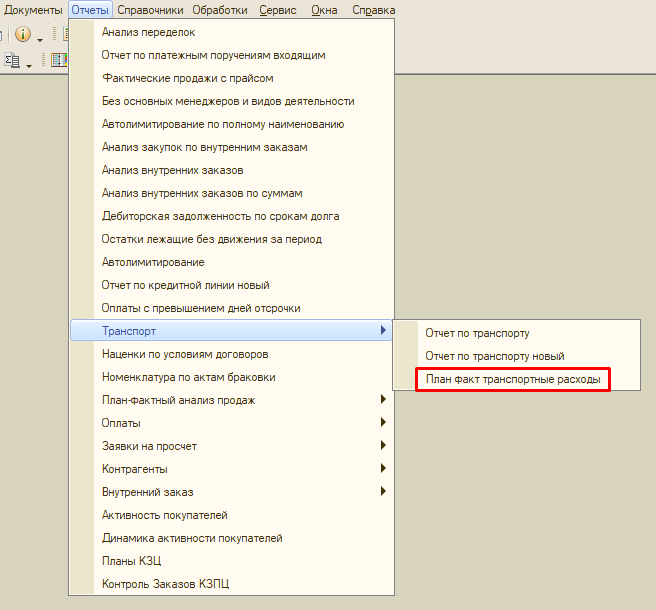Open Отчет по кредитной линии новый
This screenshot has width=656, height=610.
pyautogui.click(x=231, y=285)
